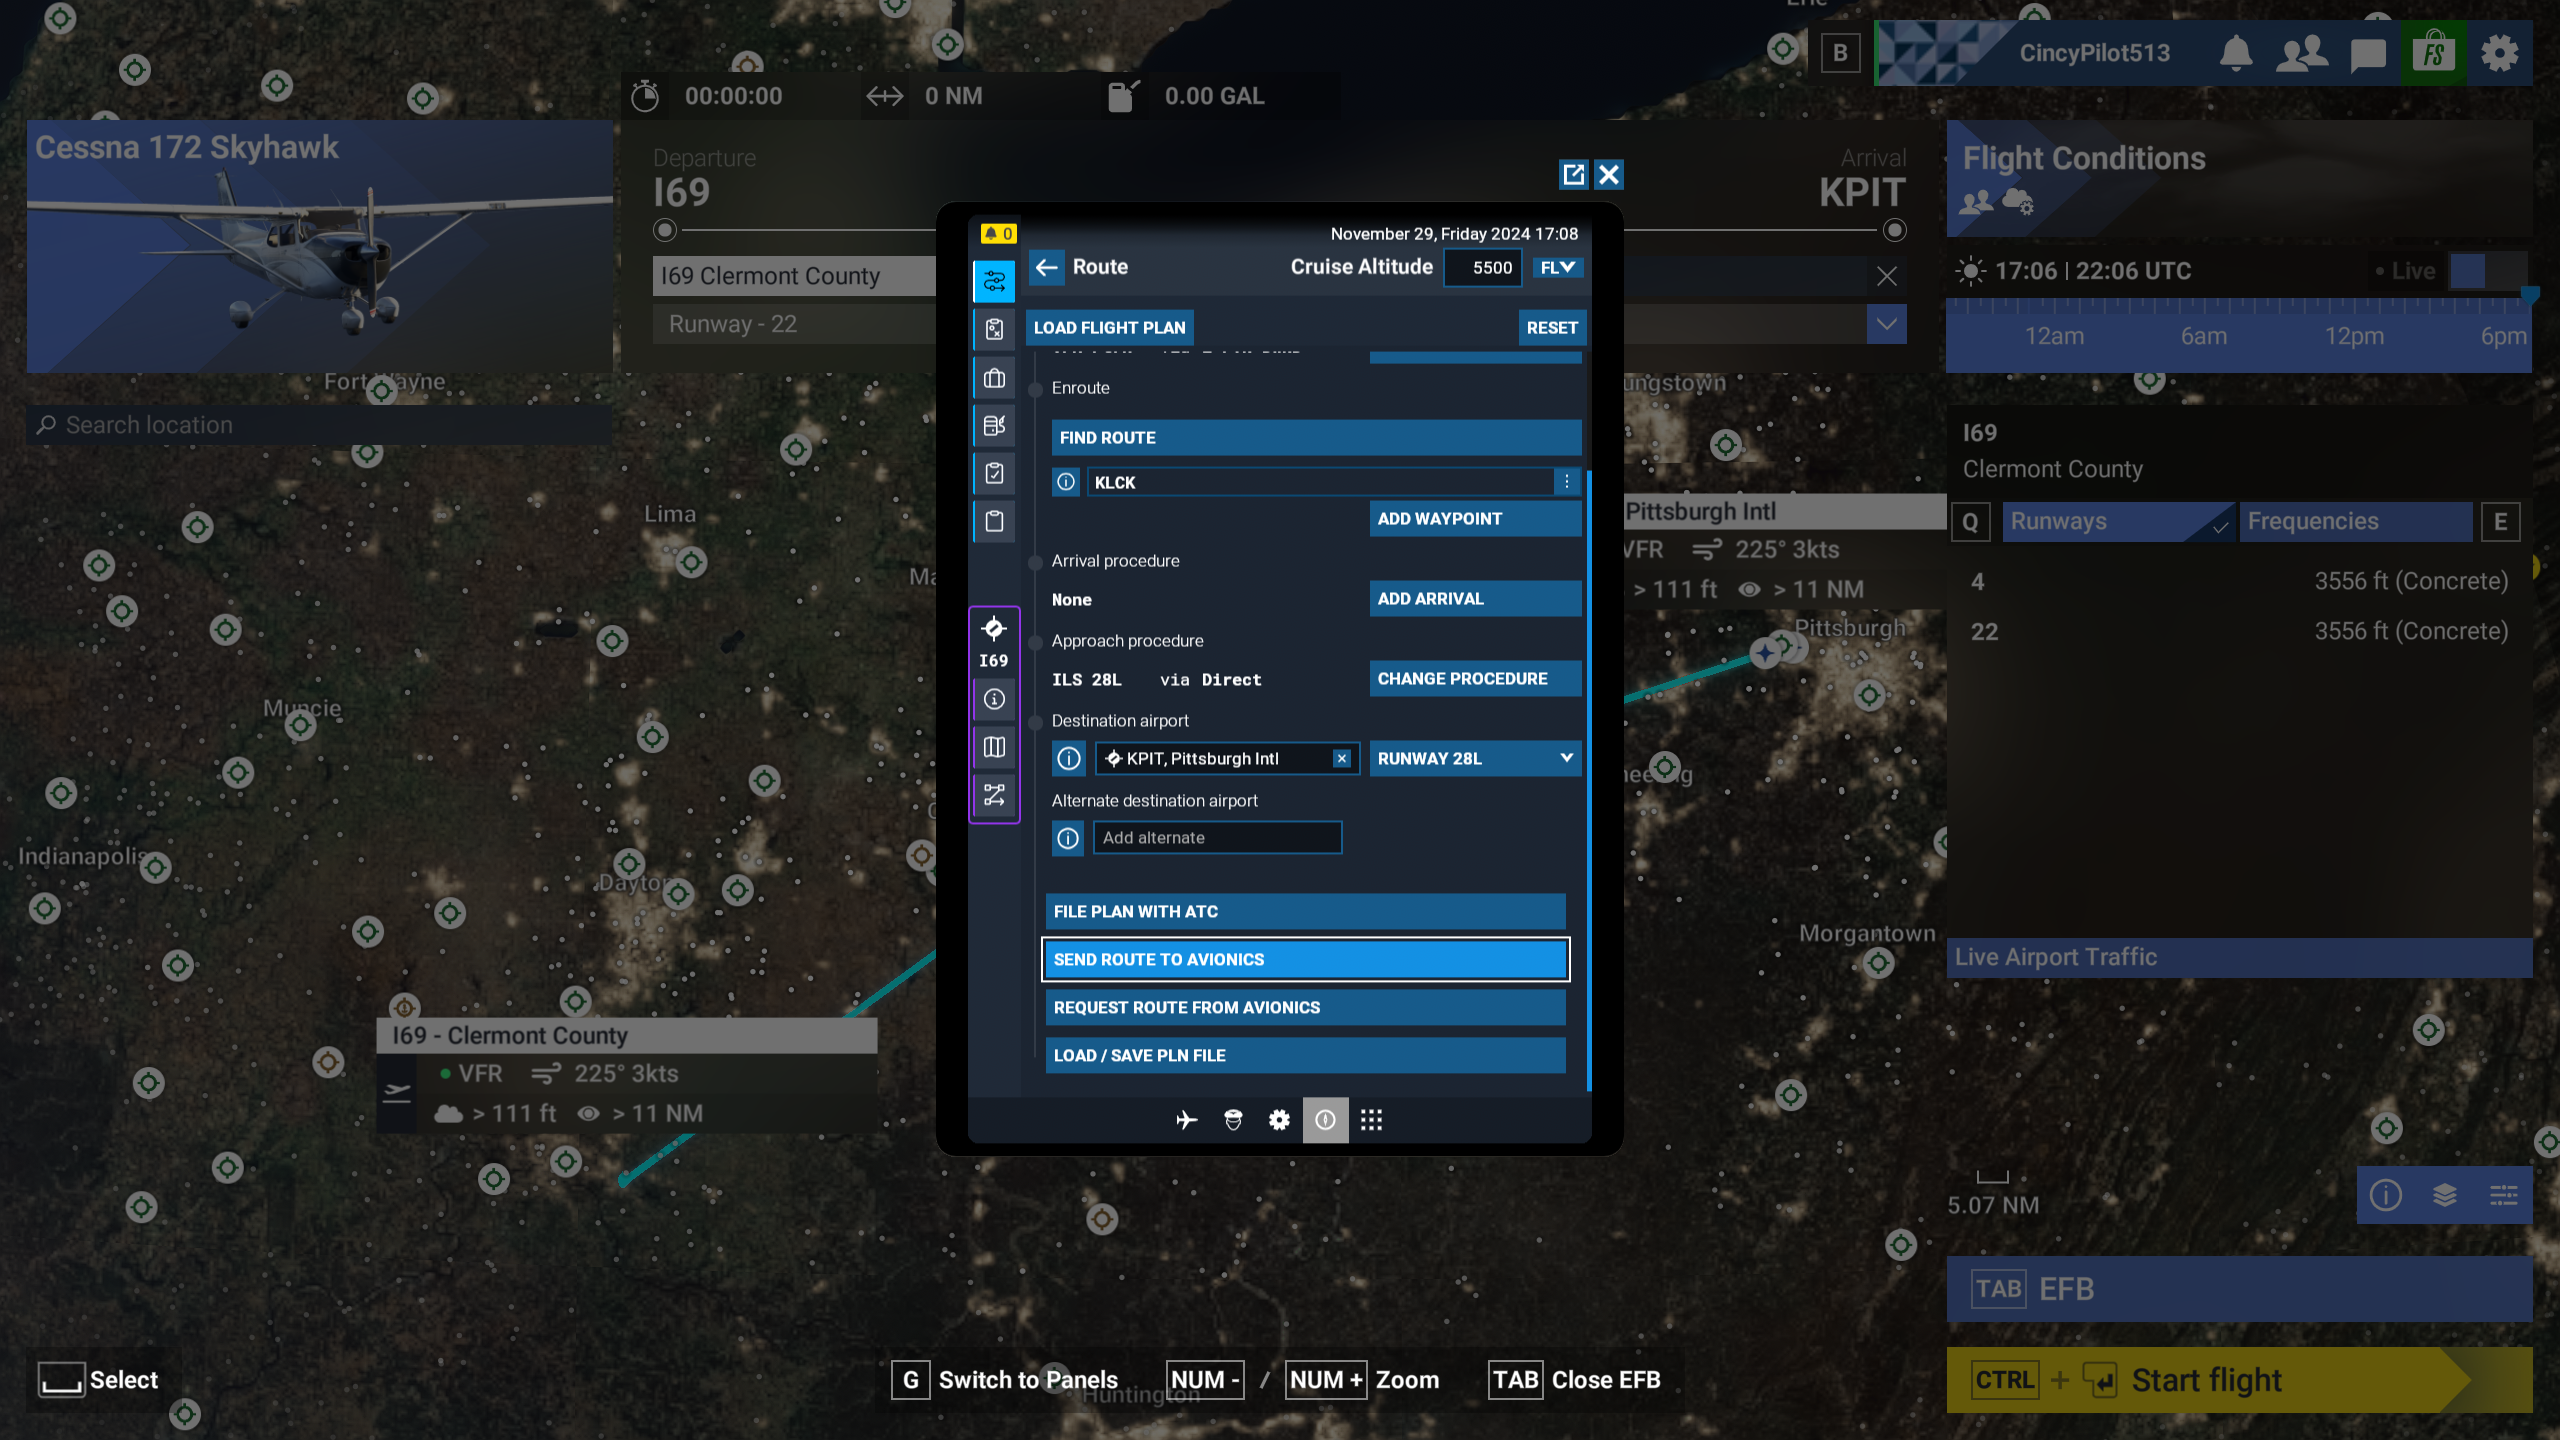The image size is (2560, 1440).
Task: Open the Runway - 22 departure dropdown
Action: [x=795, y=324]
